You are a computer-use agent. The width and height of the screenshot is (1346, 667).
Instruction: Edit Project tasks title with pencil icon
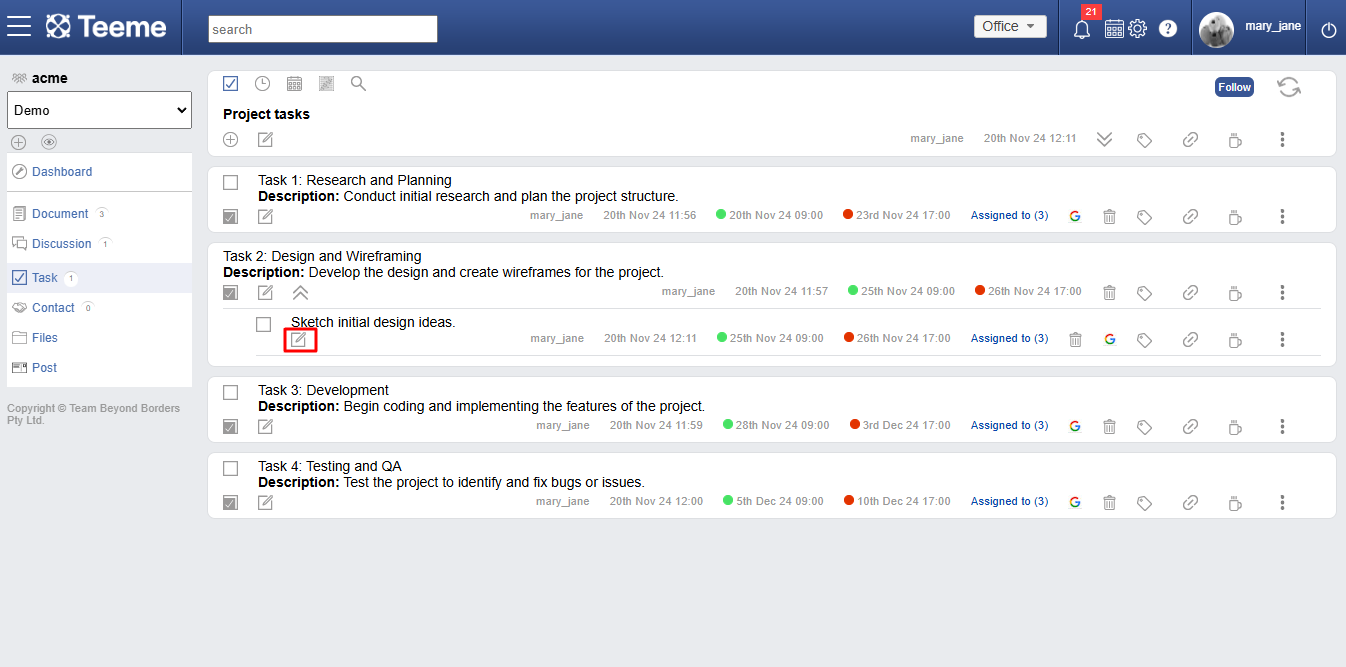click(265, 139)
